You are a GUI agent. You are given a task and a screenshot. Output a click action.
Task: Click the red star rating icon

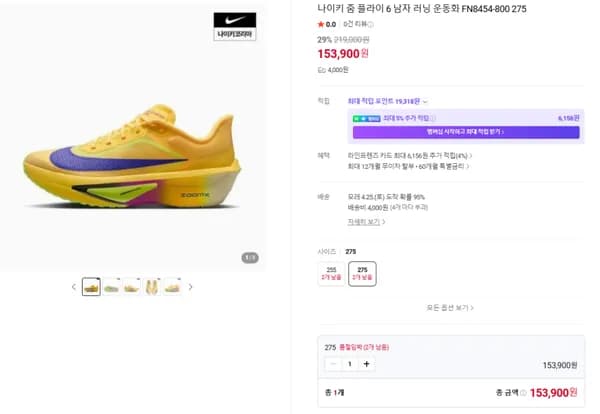[x=320, y=24]
